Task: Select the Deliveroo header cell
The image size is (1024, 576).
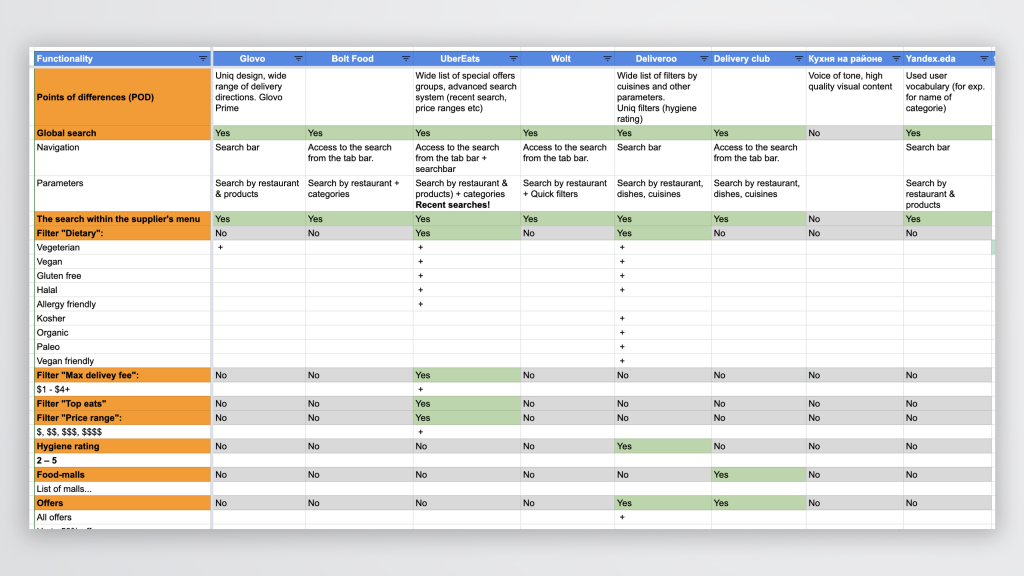Action: point(662,59)
